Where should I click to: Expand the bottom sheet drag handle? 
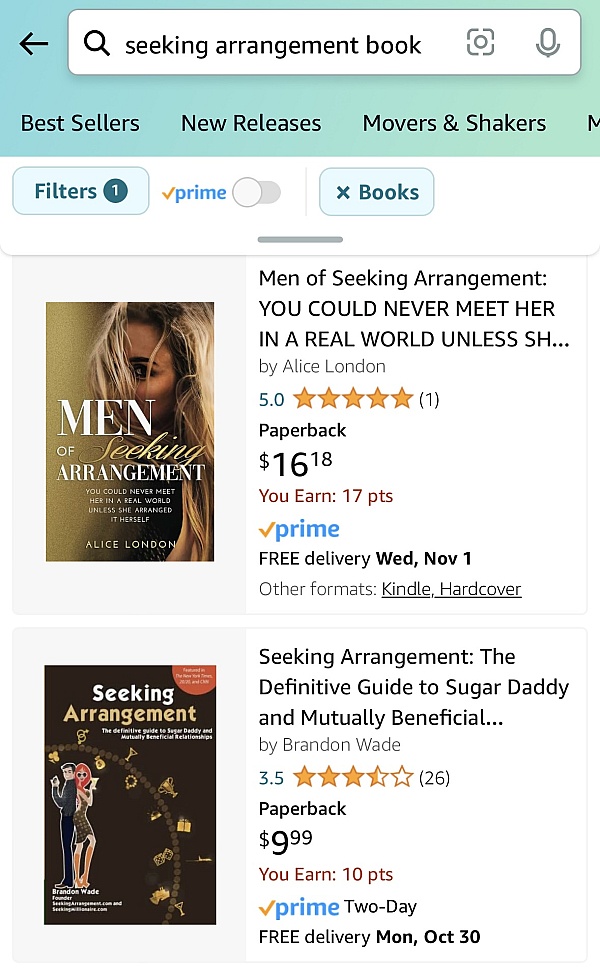tap(299, 239)
